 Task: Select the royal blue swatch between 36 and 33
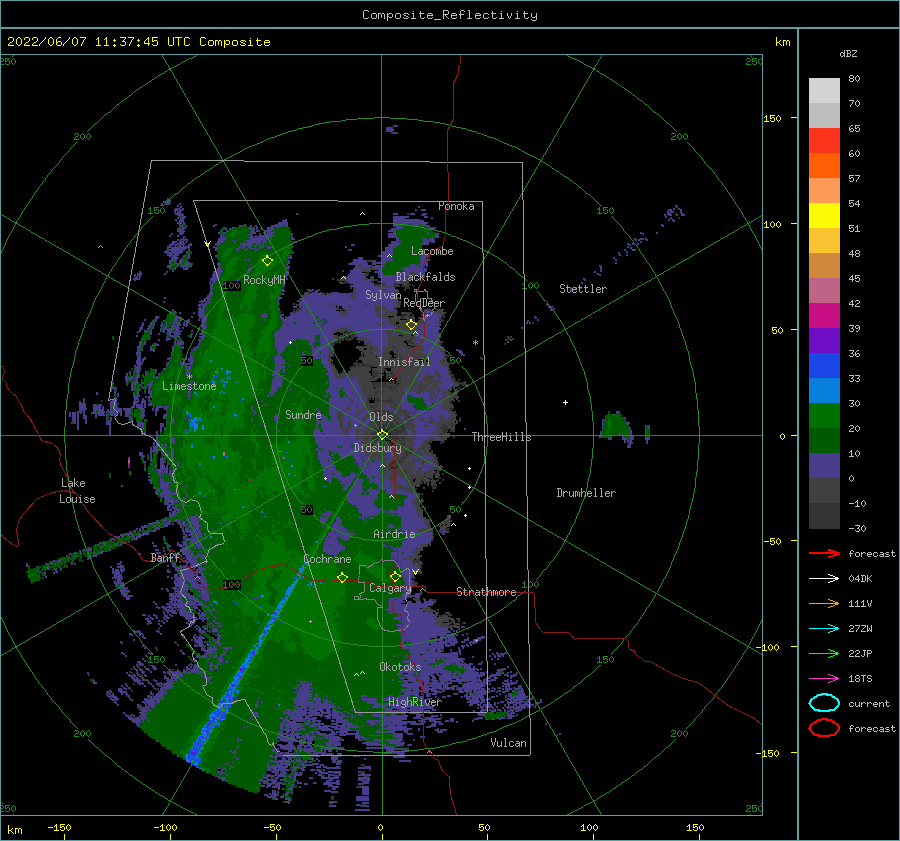click(824, 365)
